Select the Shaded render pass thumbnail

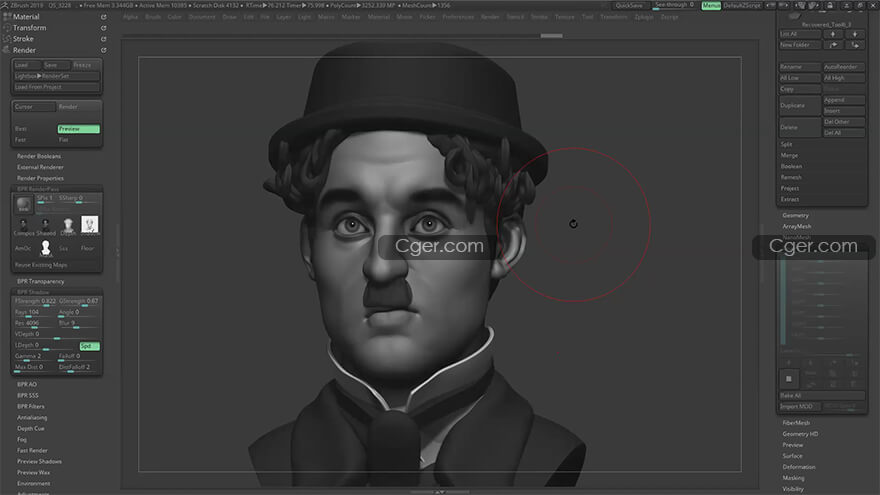pyautogui.click(x=45, y=225)
